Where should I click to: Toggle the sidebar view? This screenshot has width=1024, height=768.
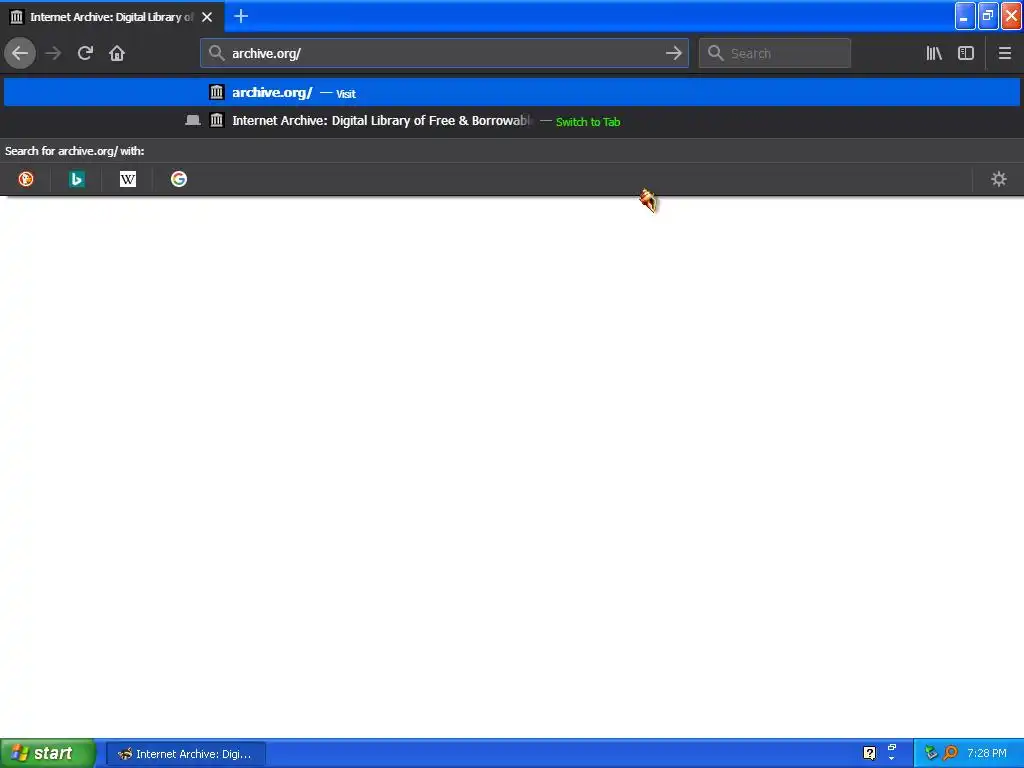point(966,53)
